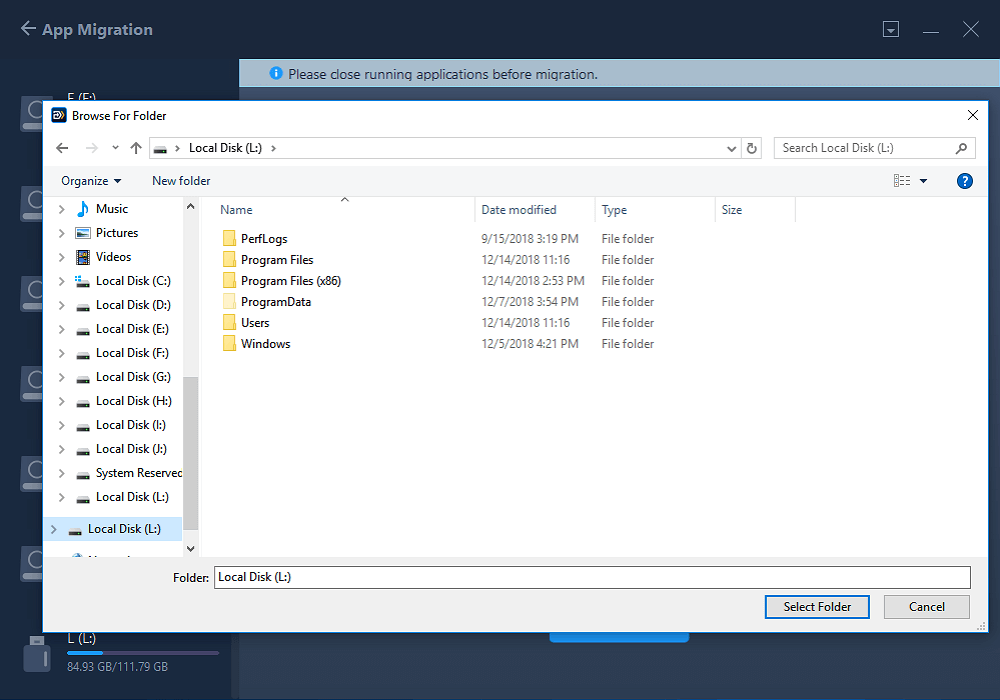Image resolution: width=1000 pixels, height=700 pixels.
Task: Select Local Disk (F:) in tree
Action: pos(132,353)
